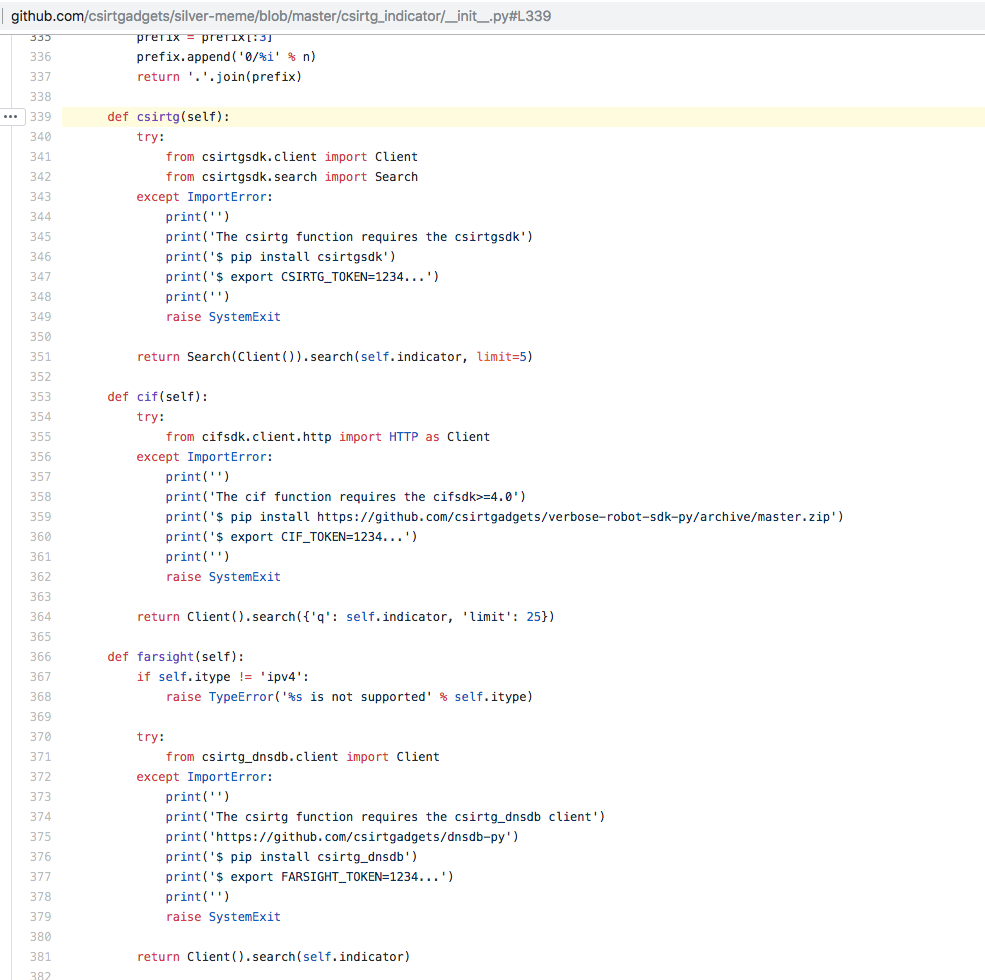The width and height of the screenshot is (985, 980).
Task: Click "return '.'.join(prefix)" line
Action: [219, 77]
